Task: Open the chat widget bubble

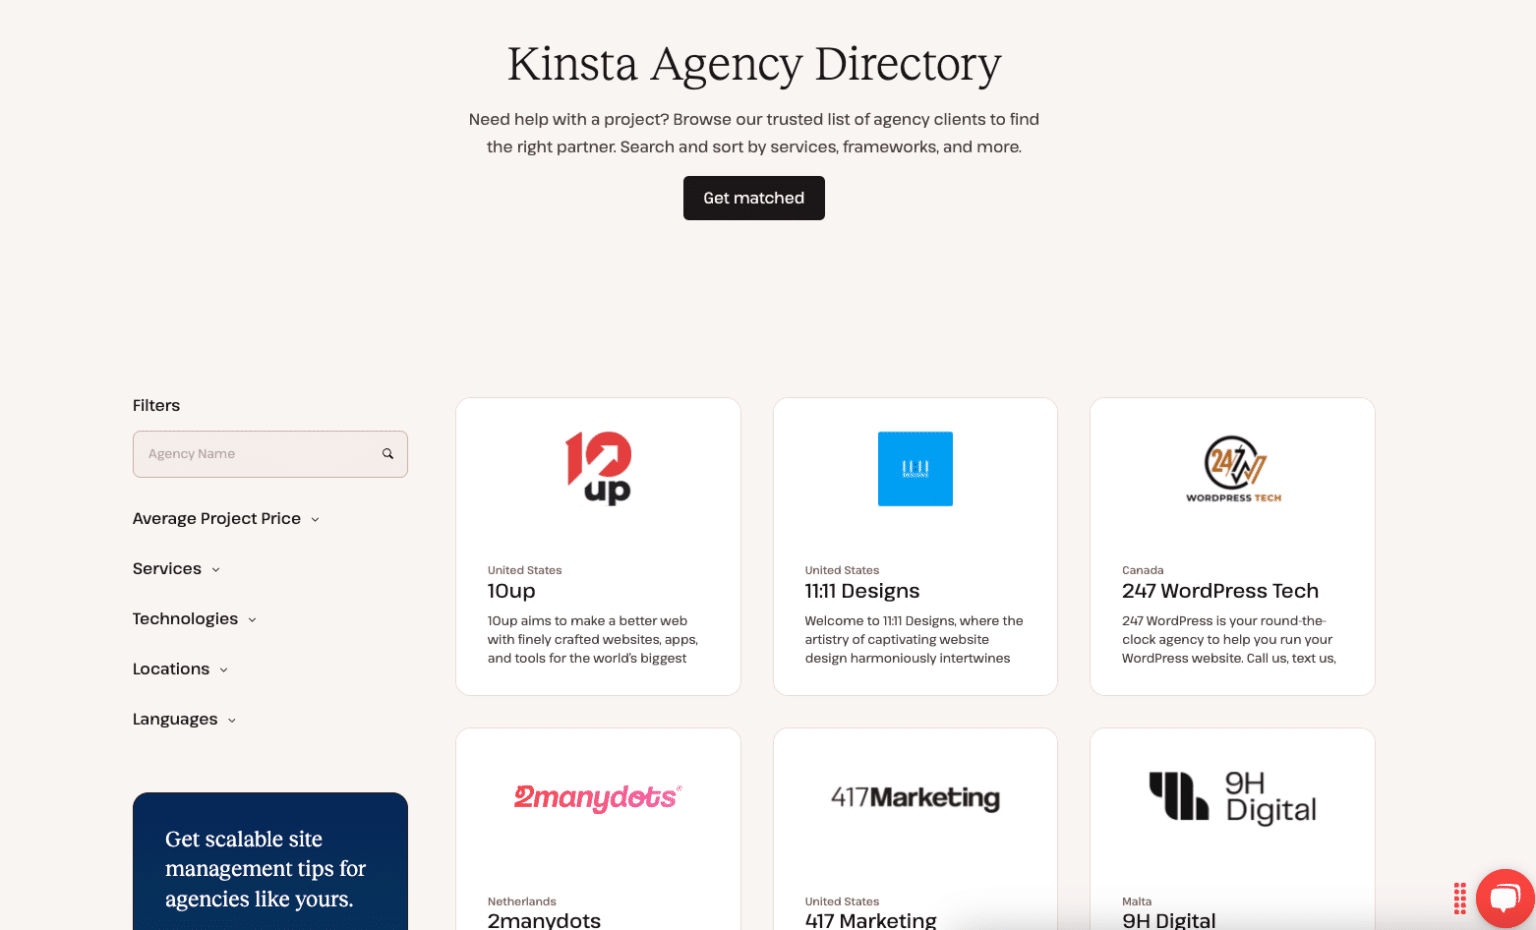Action: click(x=1505, y=898)
